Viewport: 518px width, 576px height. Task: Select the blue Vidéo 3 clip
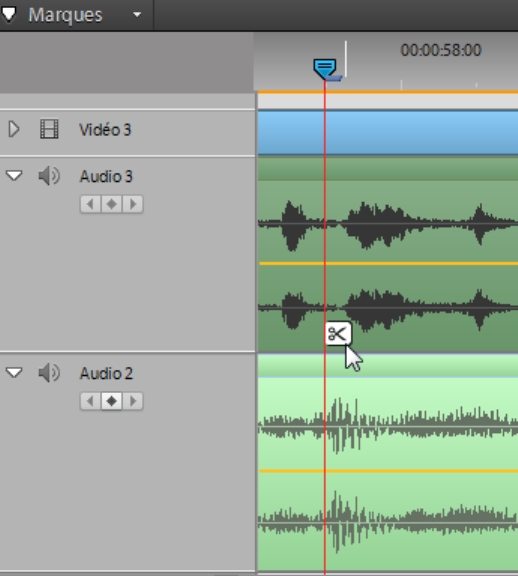(388, 133)
